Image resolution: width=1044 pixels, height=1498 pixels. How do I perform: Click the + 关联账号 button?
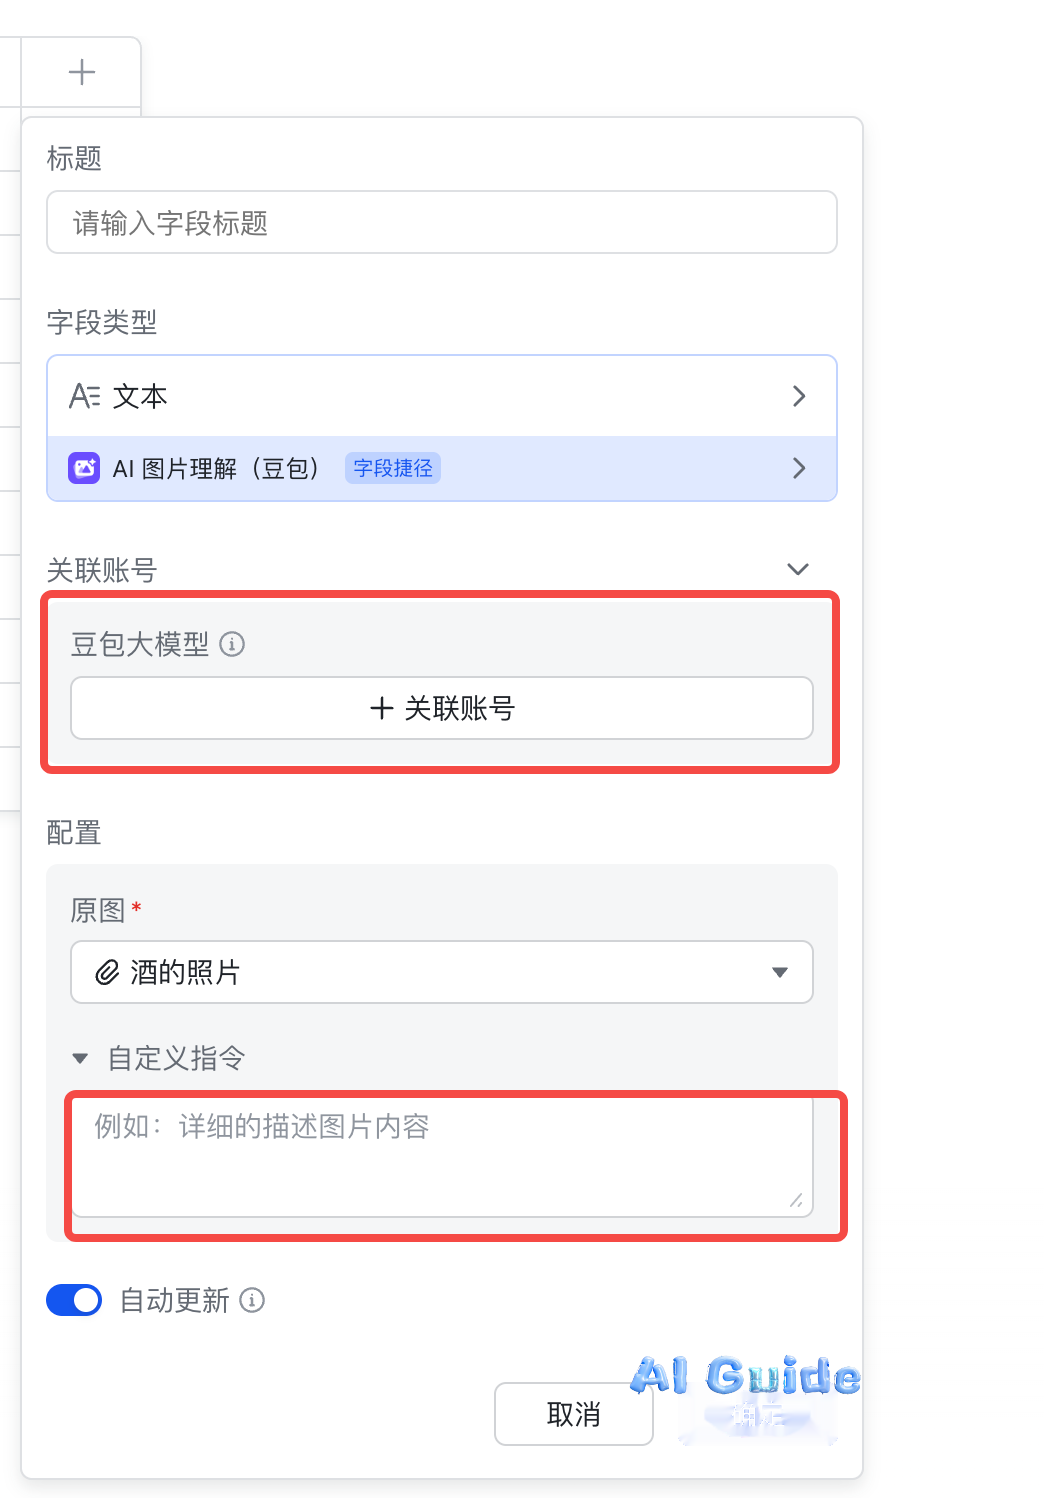tap(442, 708)
